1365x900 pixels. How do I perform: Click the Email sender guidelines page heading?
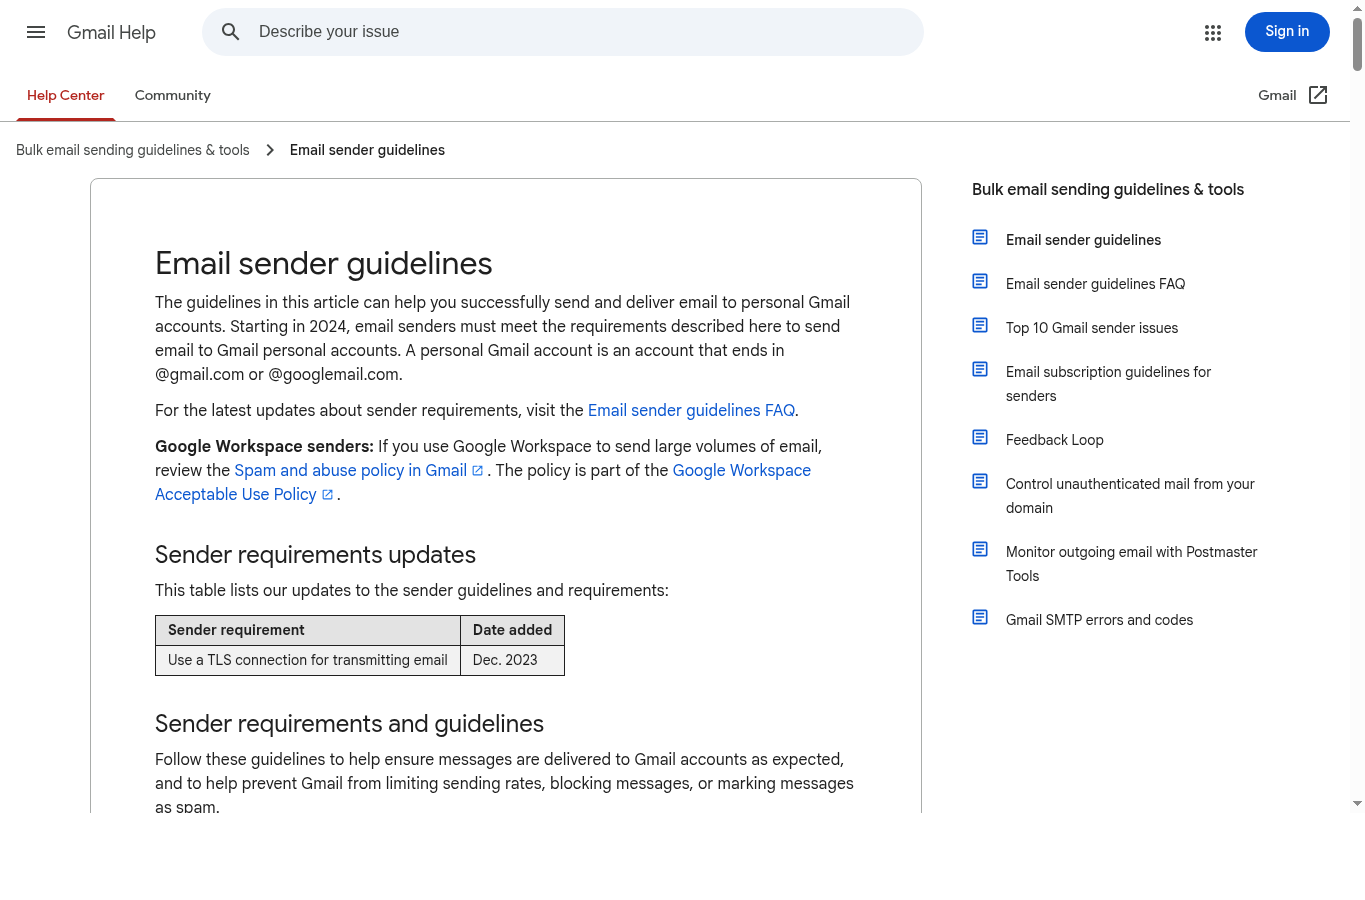point(324,263)
